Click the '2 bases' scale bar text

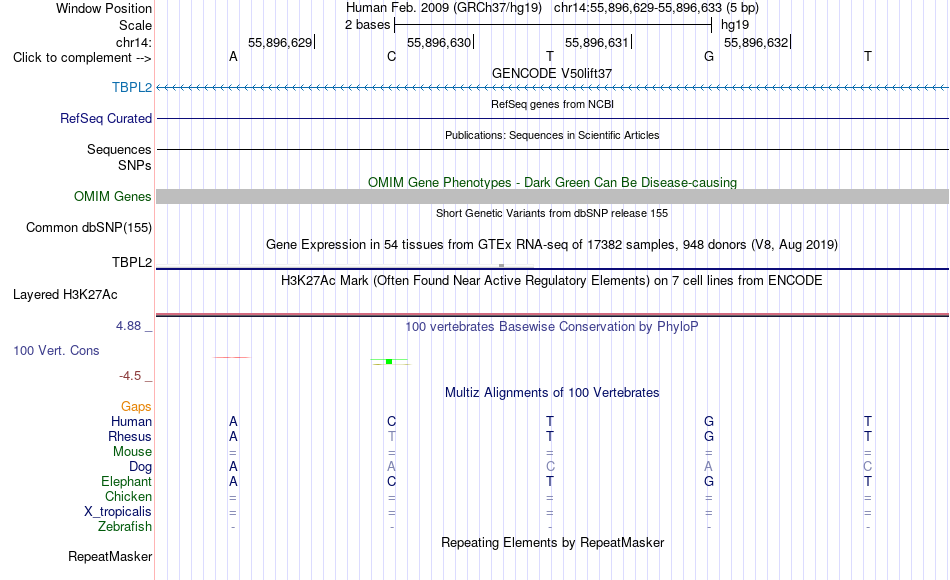(x=368, y=25)
